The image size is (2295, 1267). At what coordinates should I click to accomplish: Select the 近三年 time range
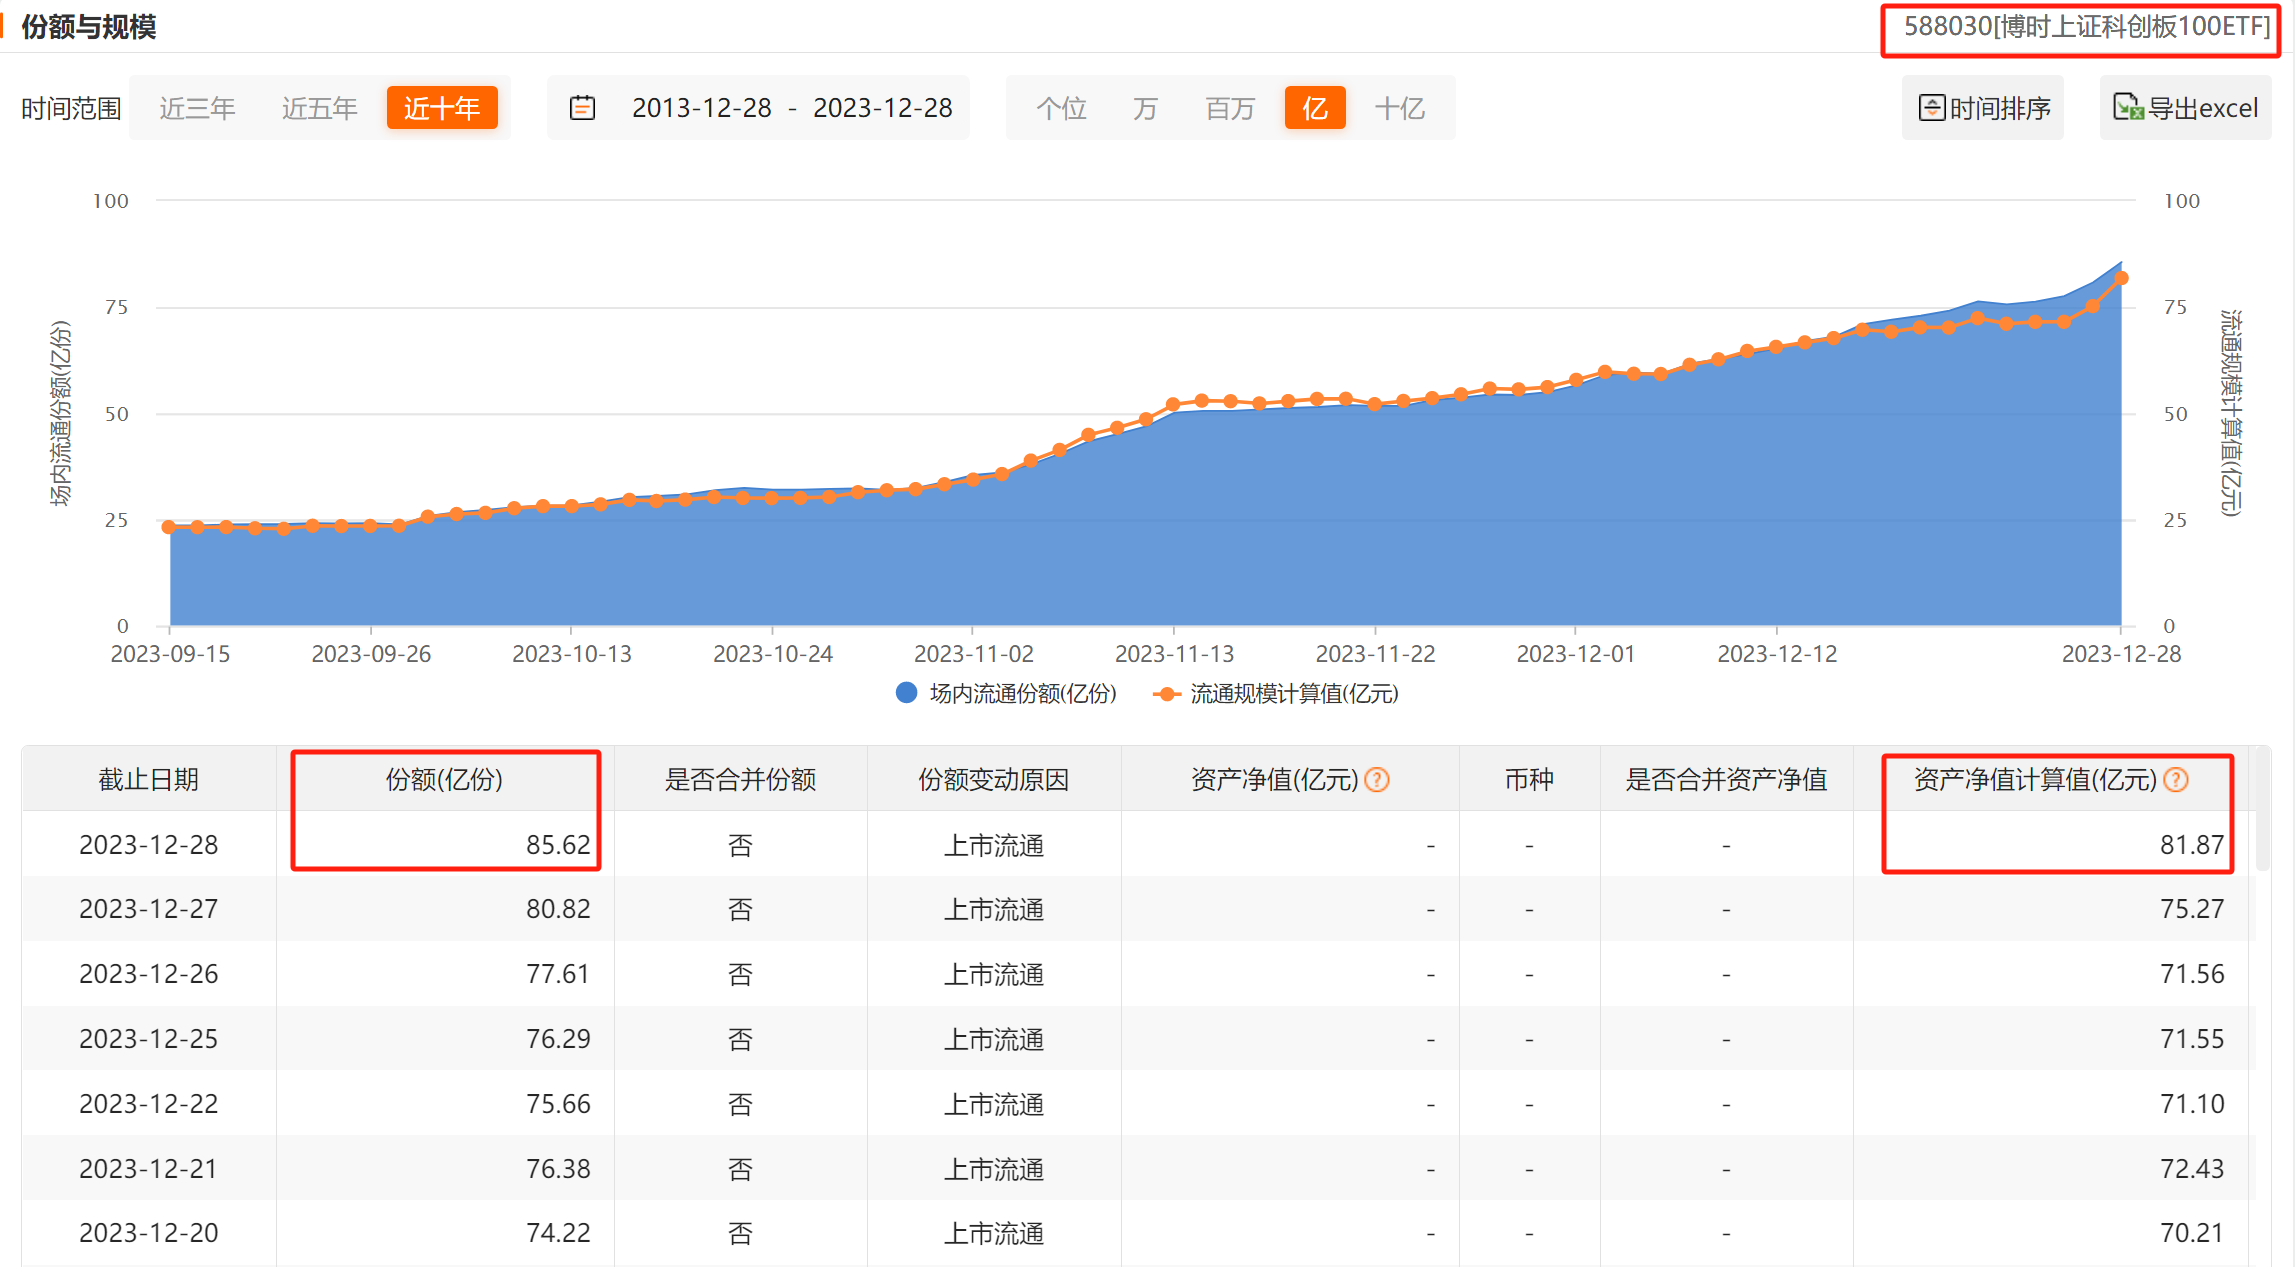tap(197, 108)
